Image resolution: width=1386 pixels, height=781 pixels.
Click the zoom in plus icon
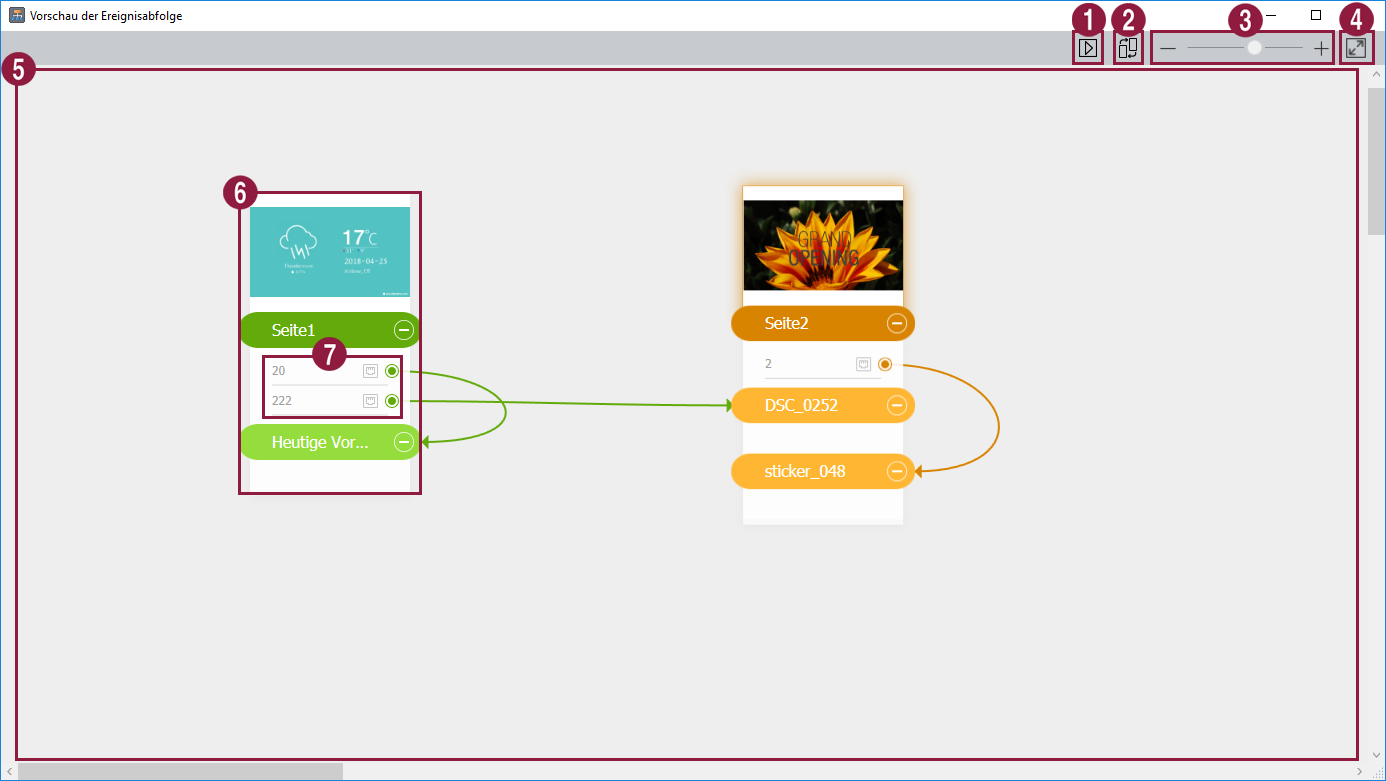point(1321,48)
